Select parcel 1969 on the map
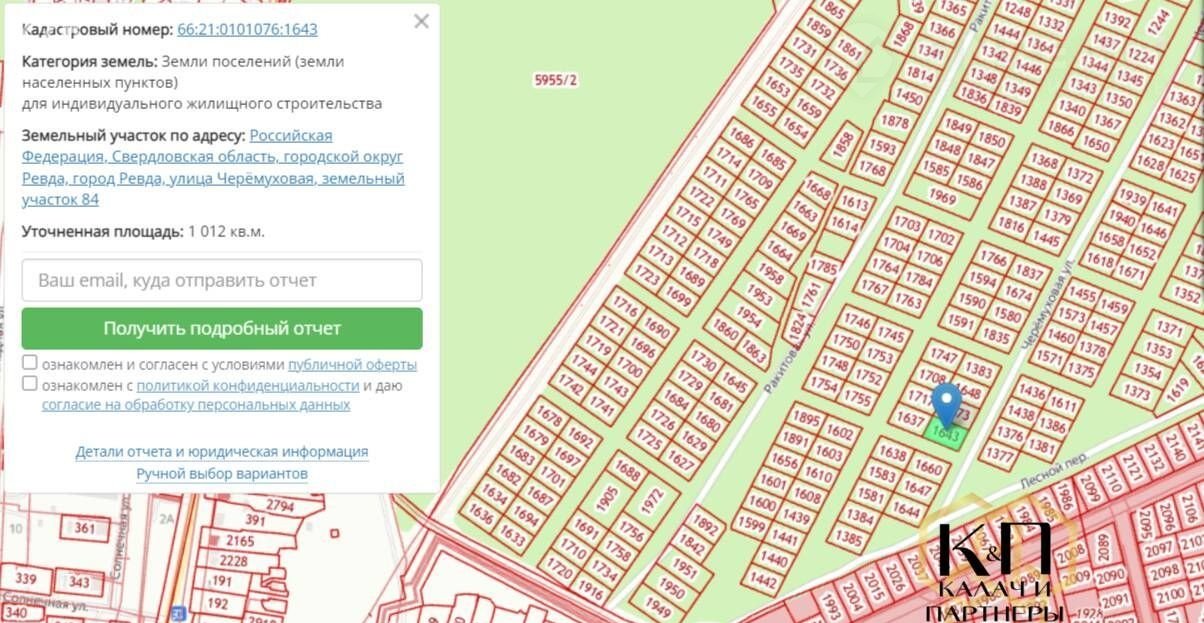Image resolution: width=1204 pixels, height=623 pixels. [x=943, y=197]
